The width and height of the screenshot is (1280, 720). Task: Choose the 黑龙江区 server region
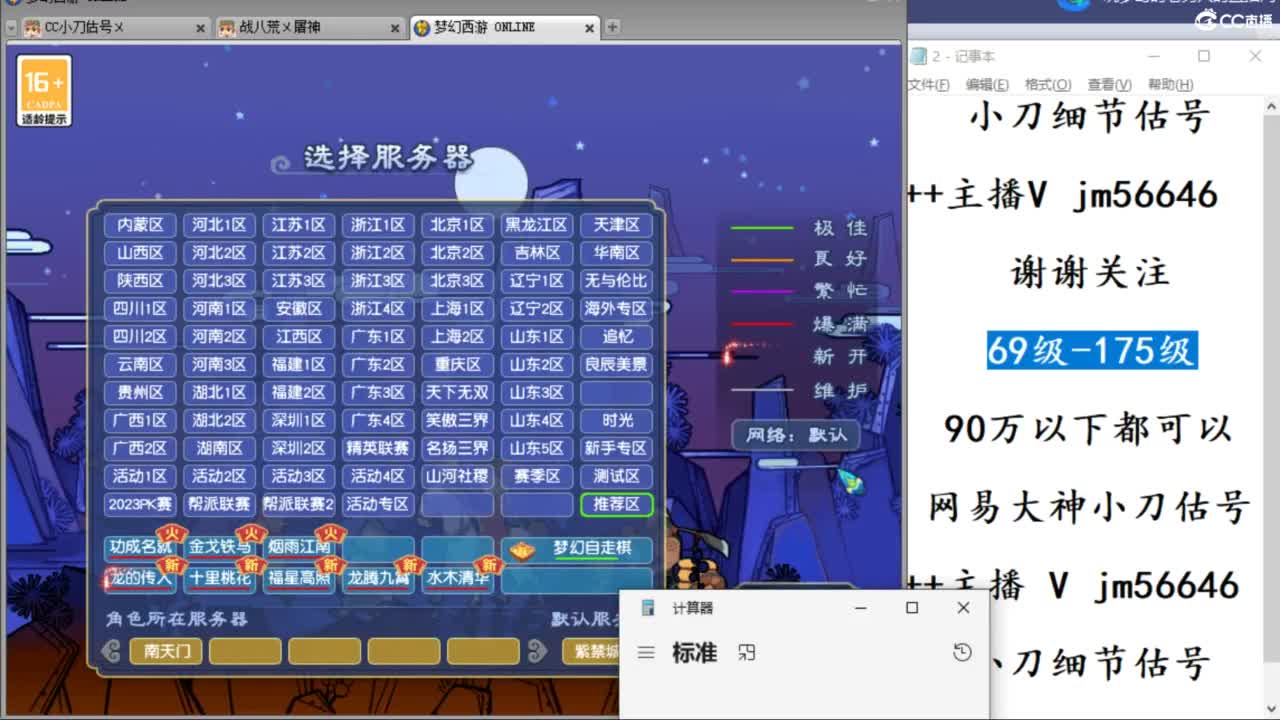click(x=536, y=225)
